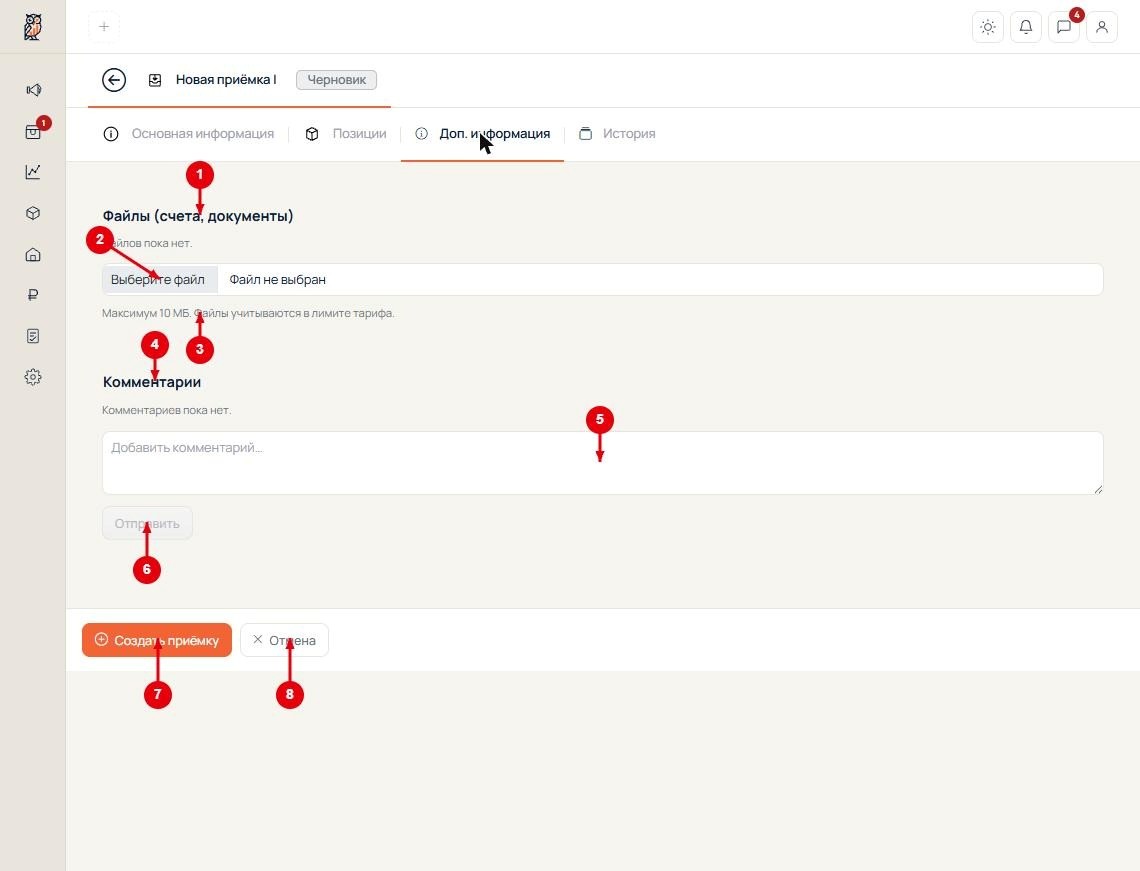1140x871 pixels.
Task: Open the analytics chart sidebar icon
Action: [33, 172]
